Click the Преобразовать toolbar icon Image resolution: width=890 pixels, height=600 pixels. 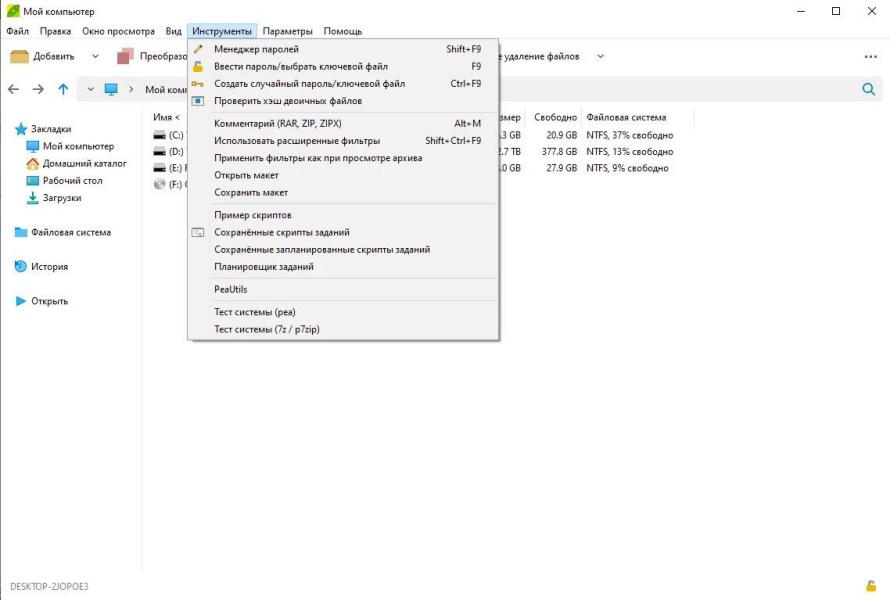coord(125,56)
